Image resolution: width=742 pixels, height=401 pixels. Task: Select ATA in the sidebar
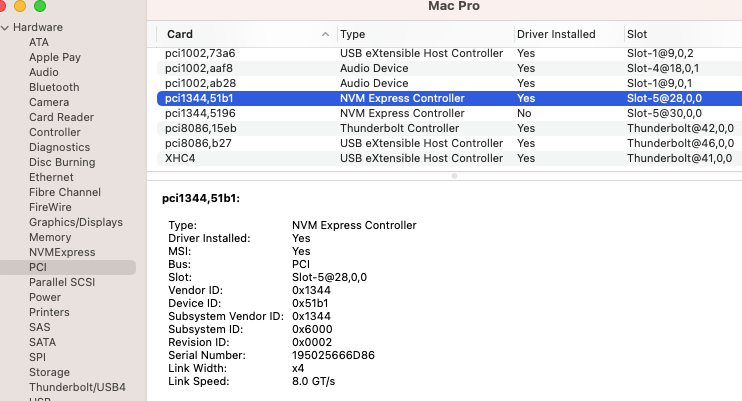tap(39, 42)
